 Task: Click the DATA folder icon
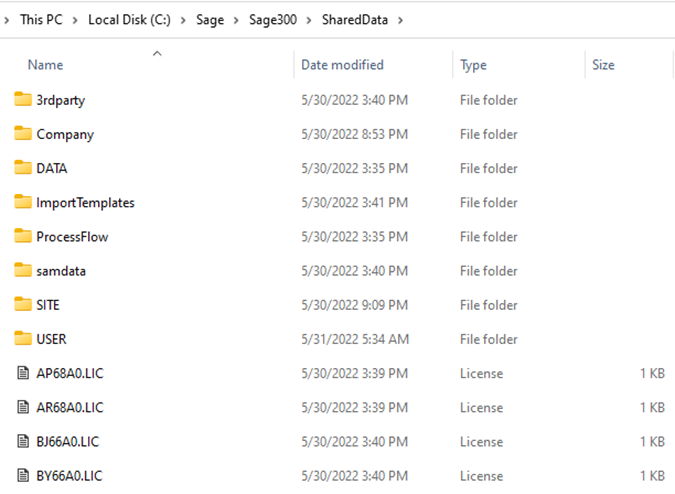coord(24,168)
